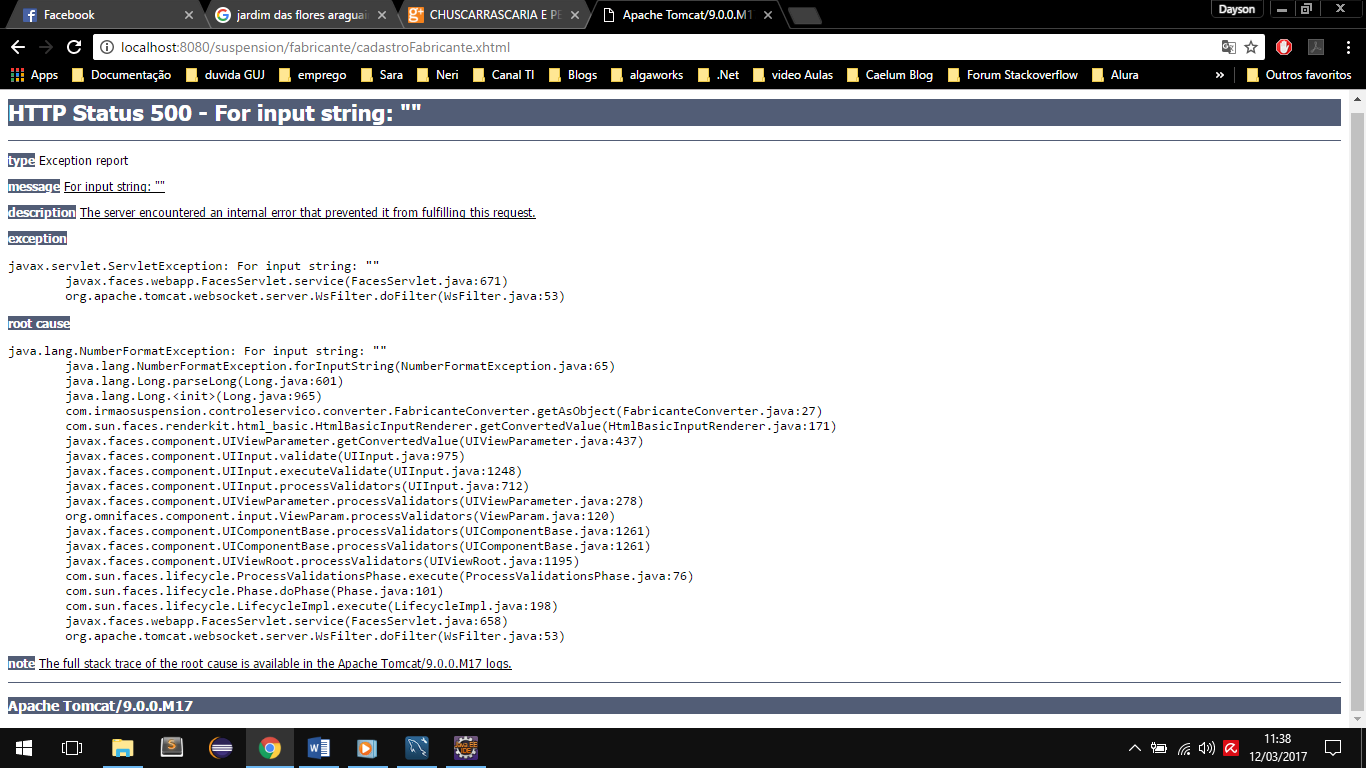Click the Dayson profile button
Viewport: 1366px width, 768px height.
[1237, 9]
